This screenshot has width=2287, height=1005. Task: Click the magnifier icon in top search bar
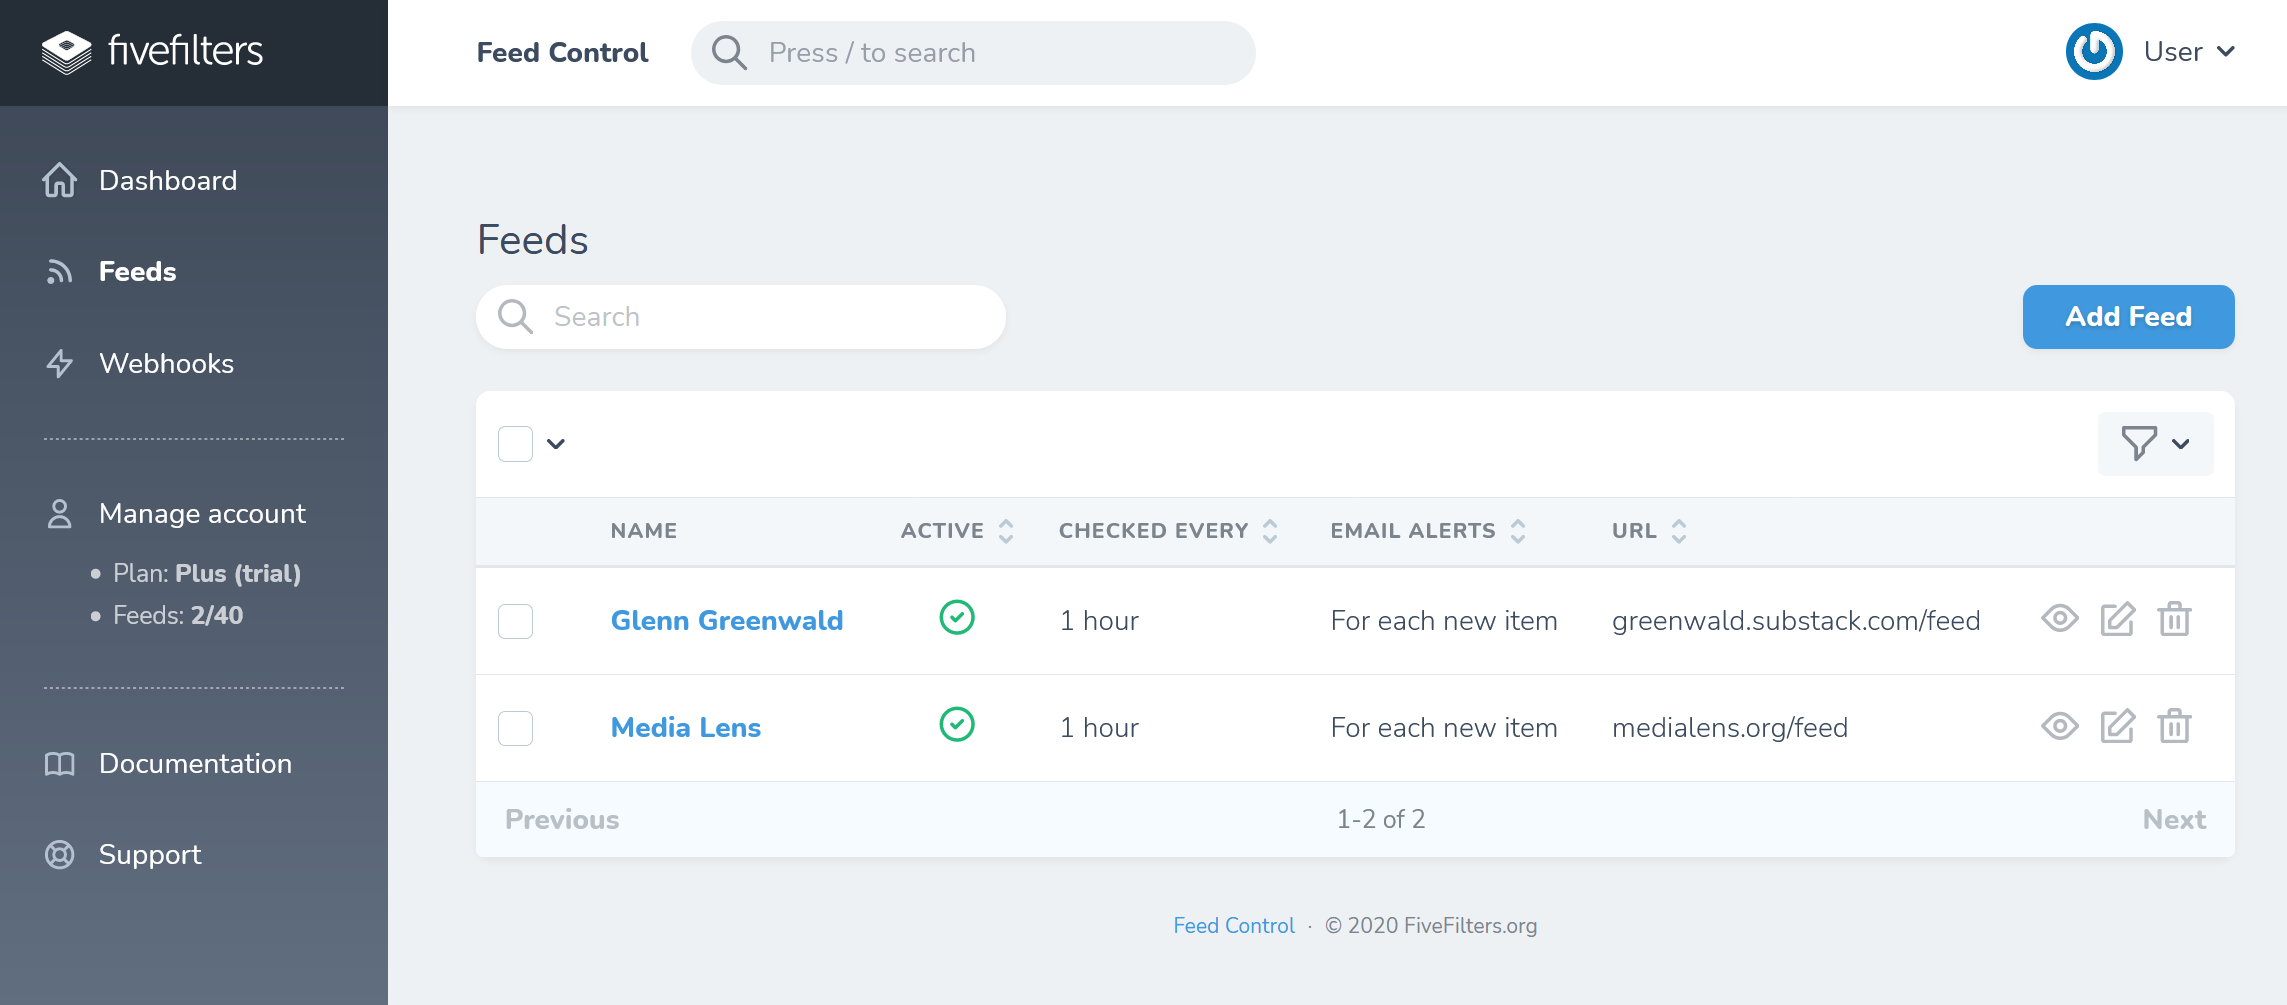pyautogui.click(x=729, y=53)
